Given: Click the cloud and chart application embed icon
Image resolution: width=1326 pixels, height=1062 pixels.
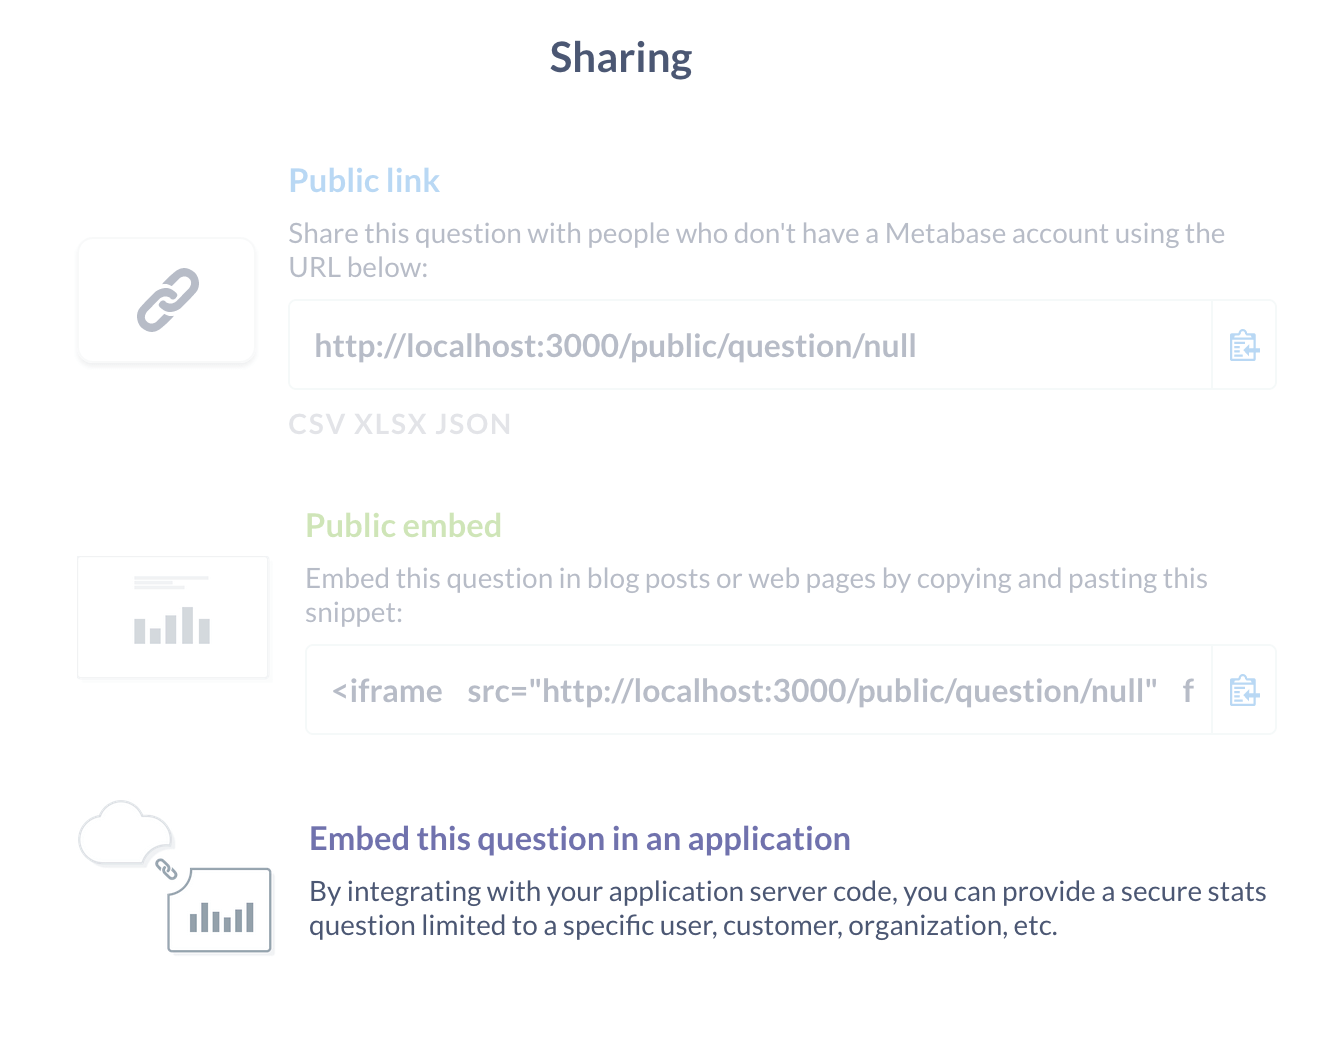Looking at the screenshot, I should [175, 877].
